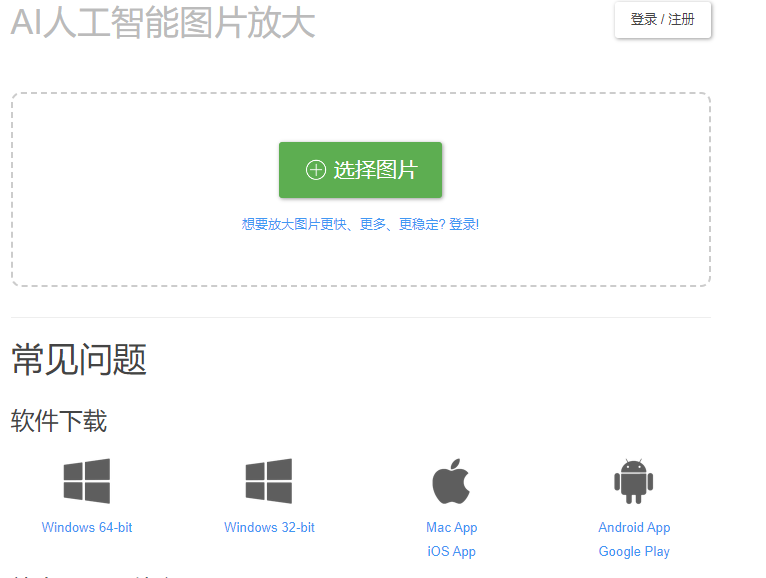Image resolution: width=766 pixels, height=578 pixels.
Task: Follow the iOS App link
Action: [451, 551]
